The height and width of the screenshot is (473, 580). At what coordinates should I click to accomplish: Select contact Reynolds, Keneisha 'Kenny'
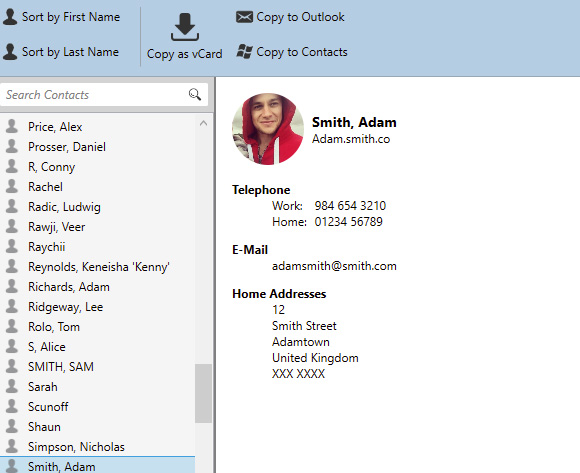click(x=98, y=267)
